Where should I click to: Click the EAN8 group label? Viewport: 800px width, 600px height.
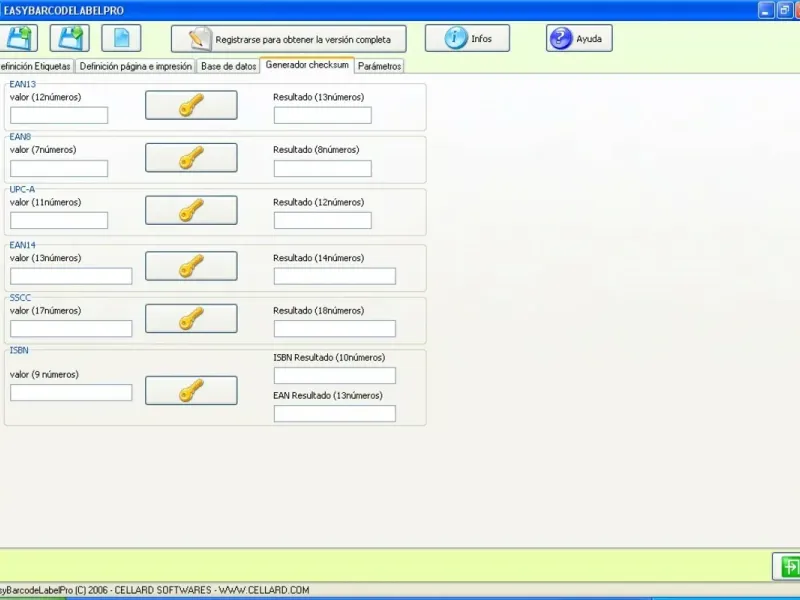pyautogui.click(x=20, y=137)
